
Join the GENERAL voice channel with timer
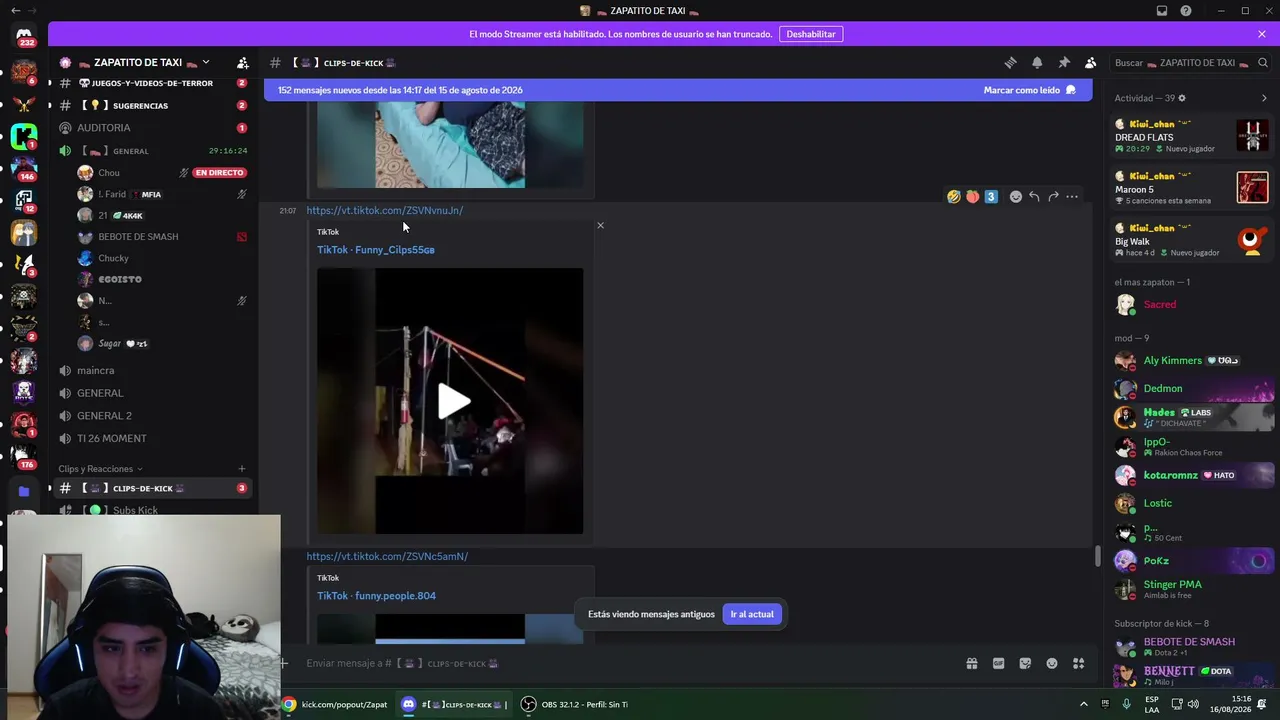click(152, 151)
